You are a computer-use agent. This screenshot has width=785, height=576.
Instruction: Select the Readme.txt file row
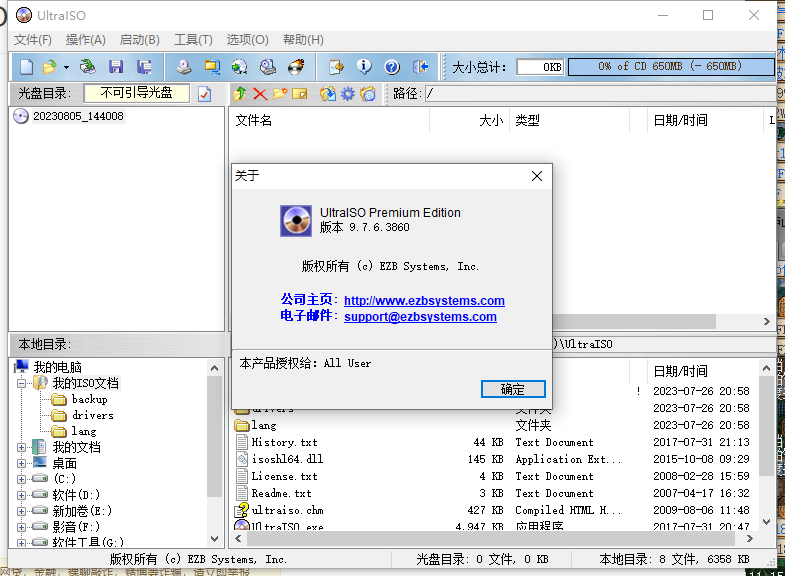pos(492,493)
